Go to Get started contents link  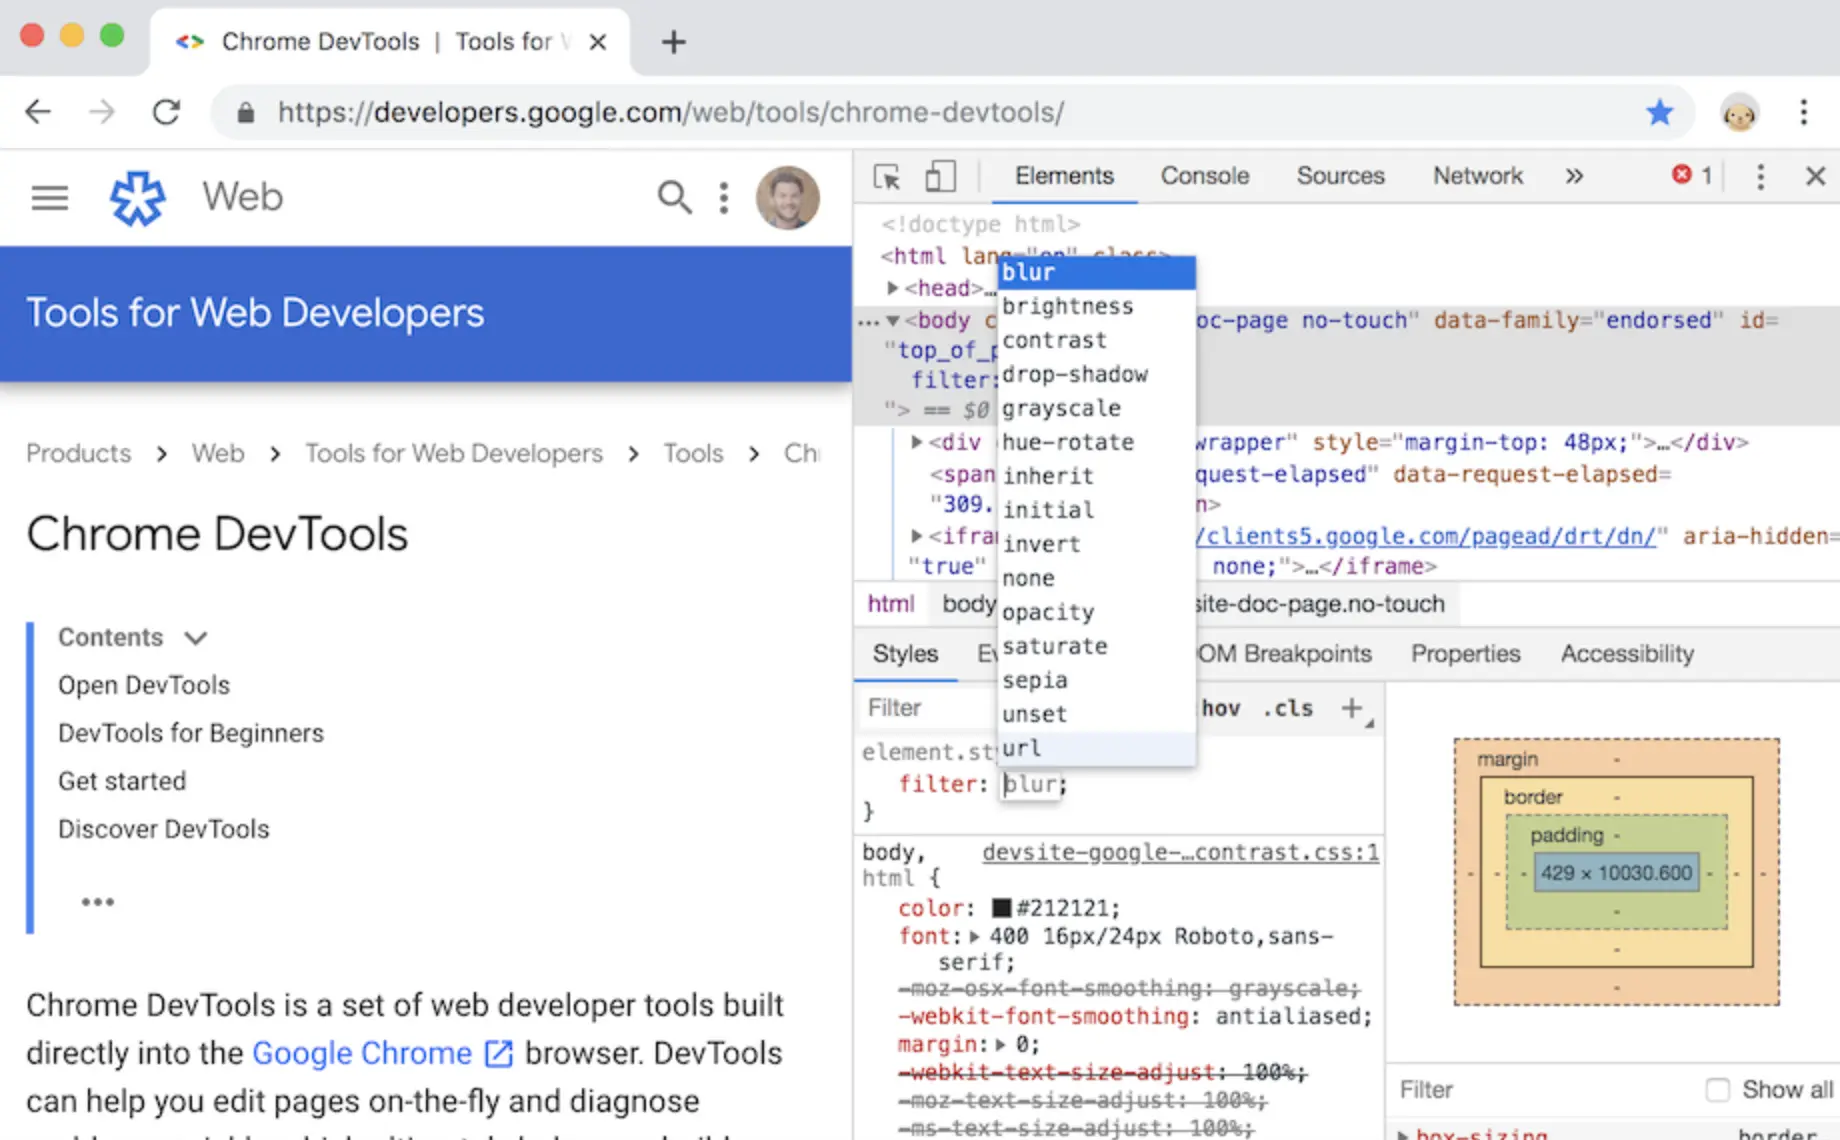pos(122,781)
